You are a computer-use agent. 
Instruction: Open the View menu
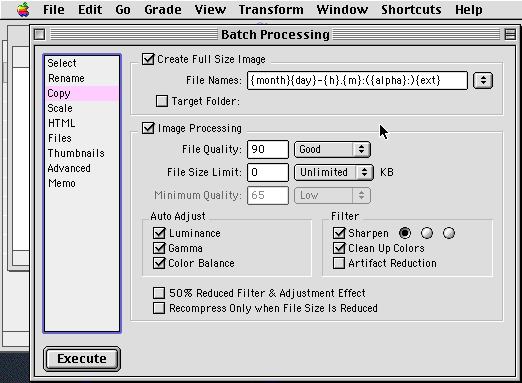210,10
